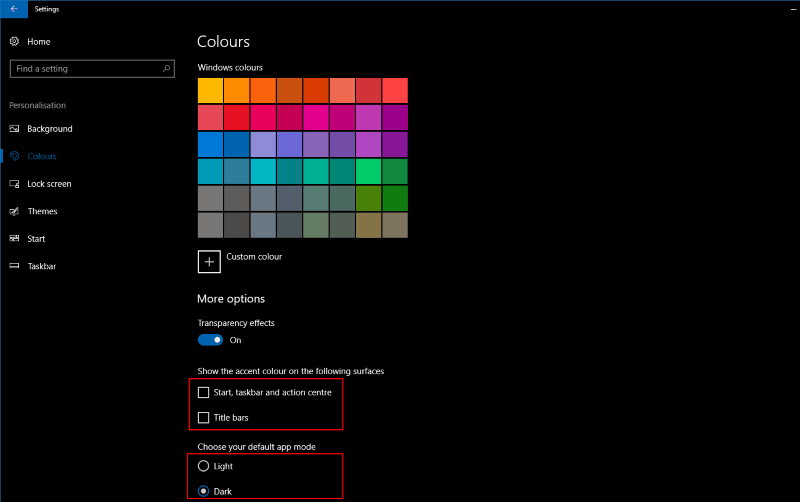Image resolution: width=800 pixels, height=502 pixels.
Task: Click the back arrow in Settings title bar
Action: 14,9
